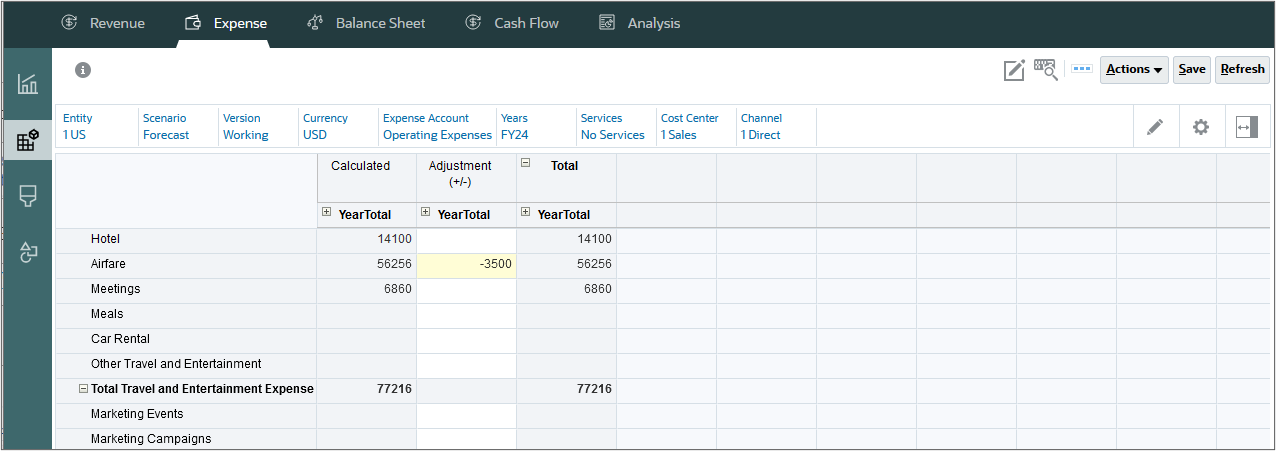
Task: Edit members with the pencil icon
Action: [x=1155, y=127]
